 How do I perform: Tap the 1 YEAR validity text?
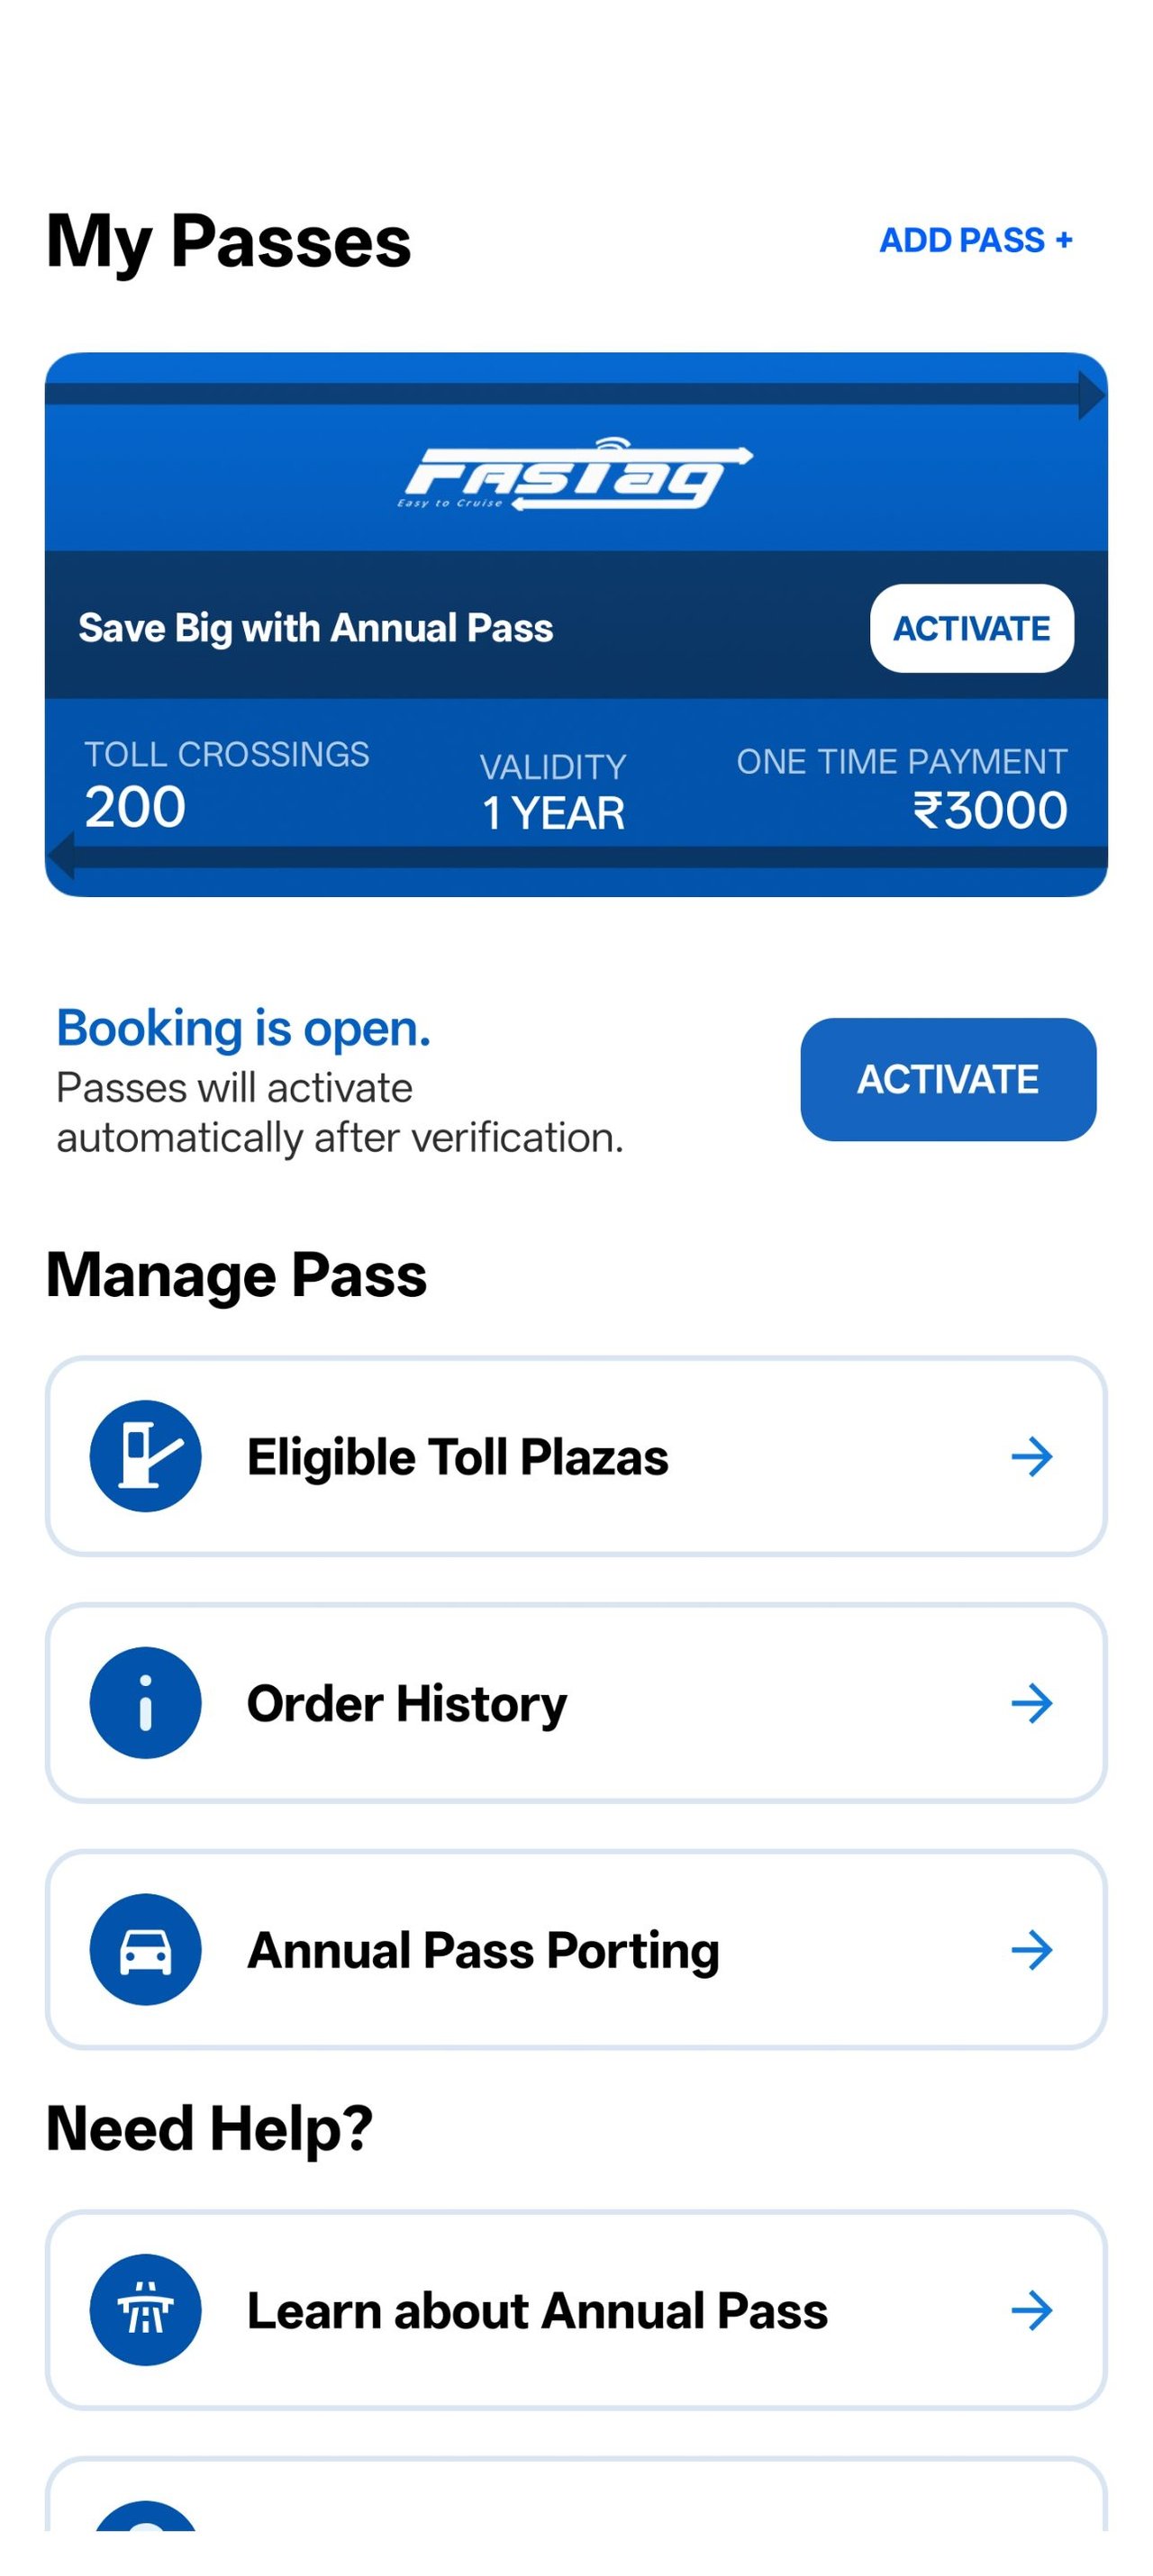pos(553,813)
